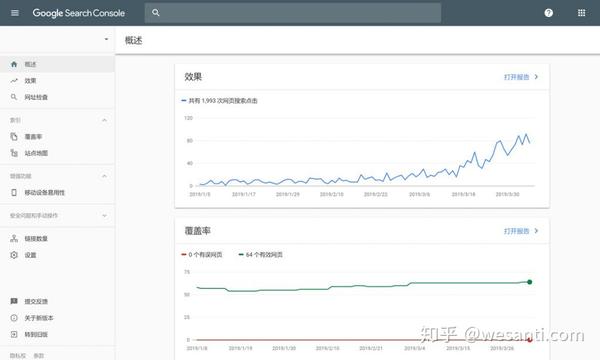Open the 移动设备易用性 phone item

point(57,192)
